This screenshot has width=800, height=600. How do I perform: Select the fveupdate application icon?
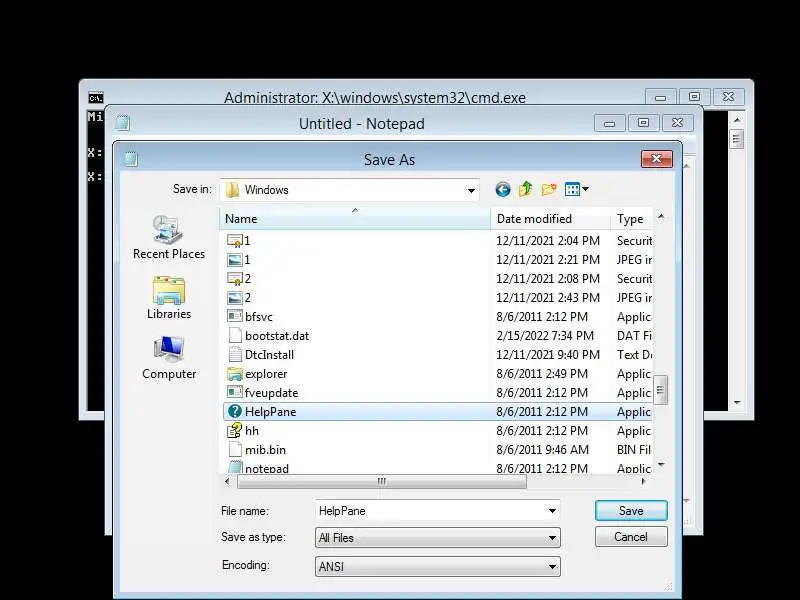(235, 392)
